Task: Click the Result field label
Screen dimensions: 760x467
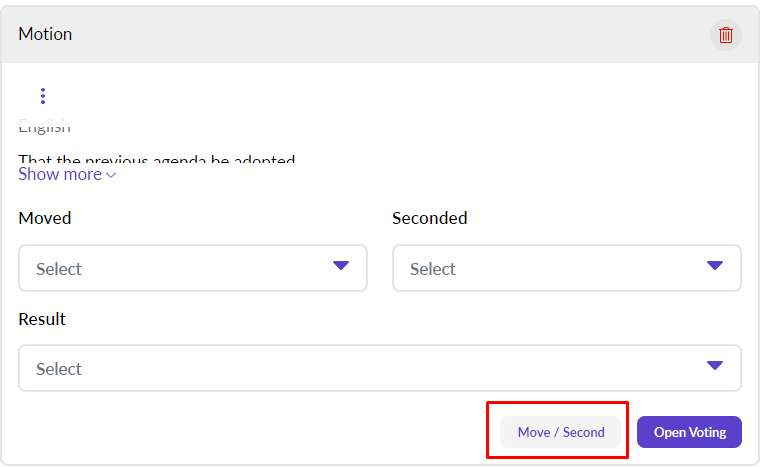Action: point(42,319)
